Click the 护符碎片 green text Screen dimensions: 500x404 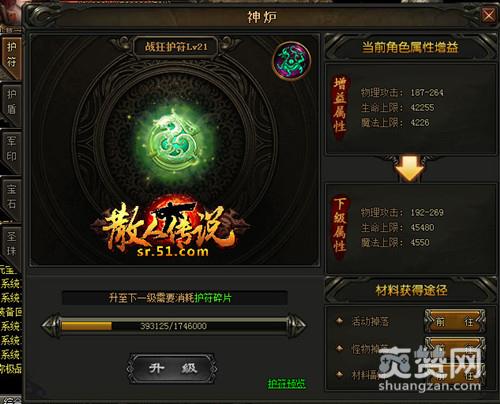coord(213,298)
